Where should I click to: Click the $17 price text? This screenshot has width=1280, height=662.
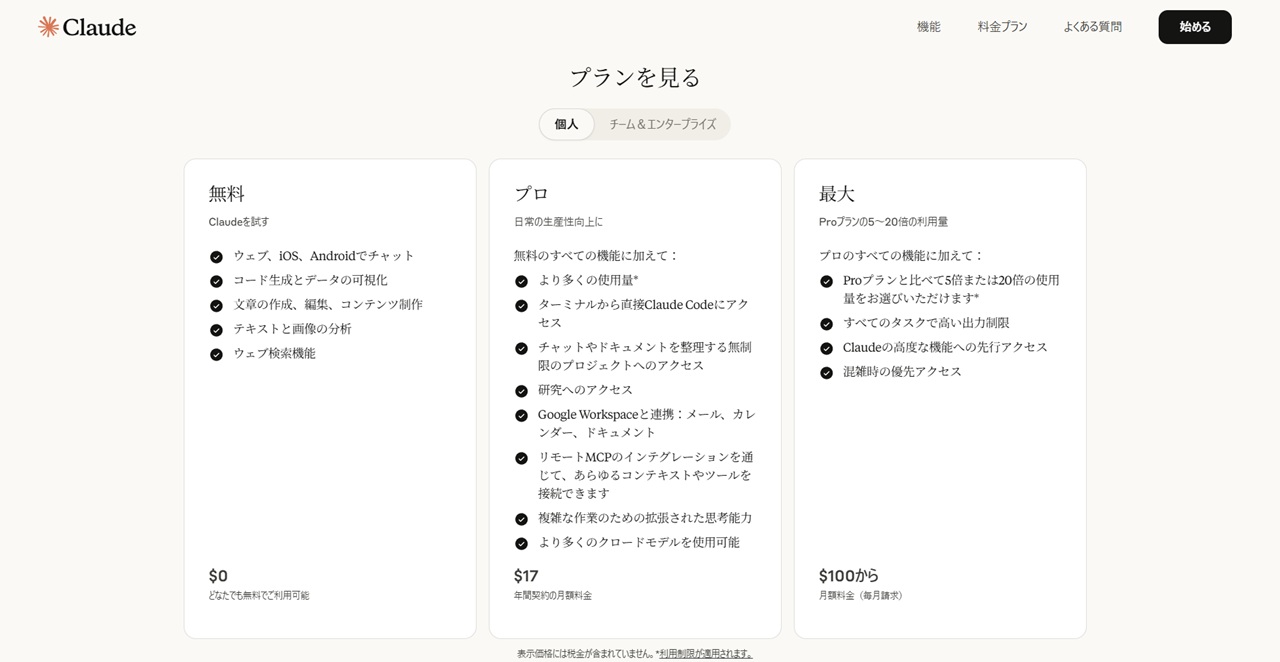click(x=526, y=576)
